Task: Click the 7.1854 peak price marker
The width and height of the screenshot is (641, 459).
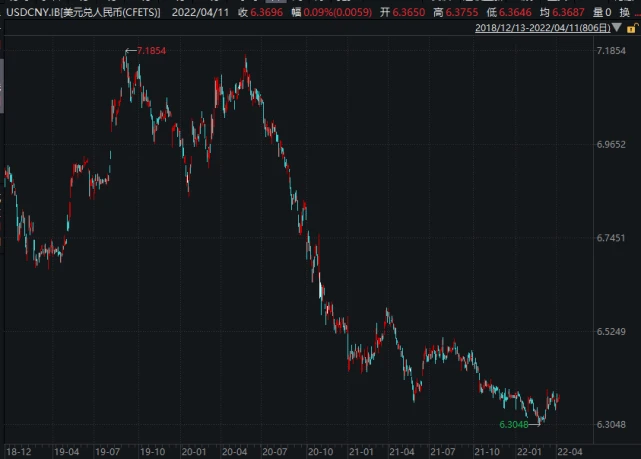Action: (151, 51)
